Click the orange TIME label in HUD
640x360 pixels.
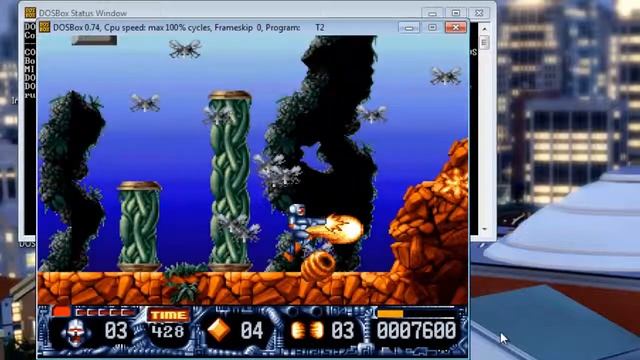click(169, 315)
